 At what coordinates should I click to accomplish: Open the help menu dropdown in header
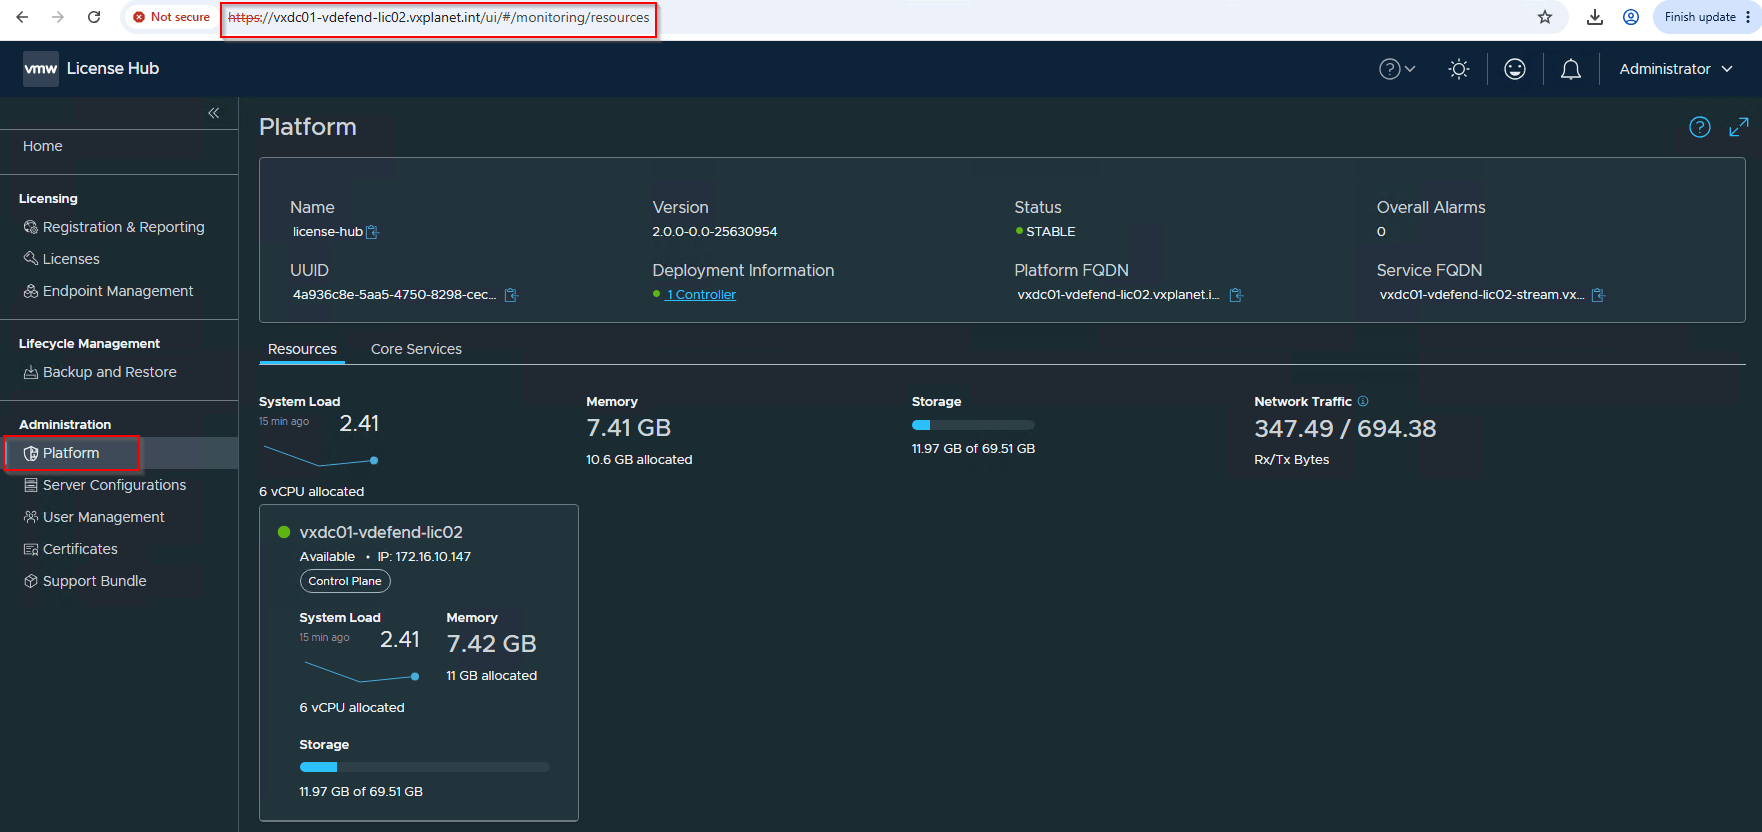click(1397, 69)
